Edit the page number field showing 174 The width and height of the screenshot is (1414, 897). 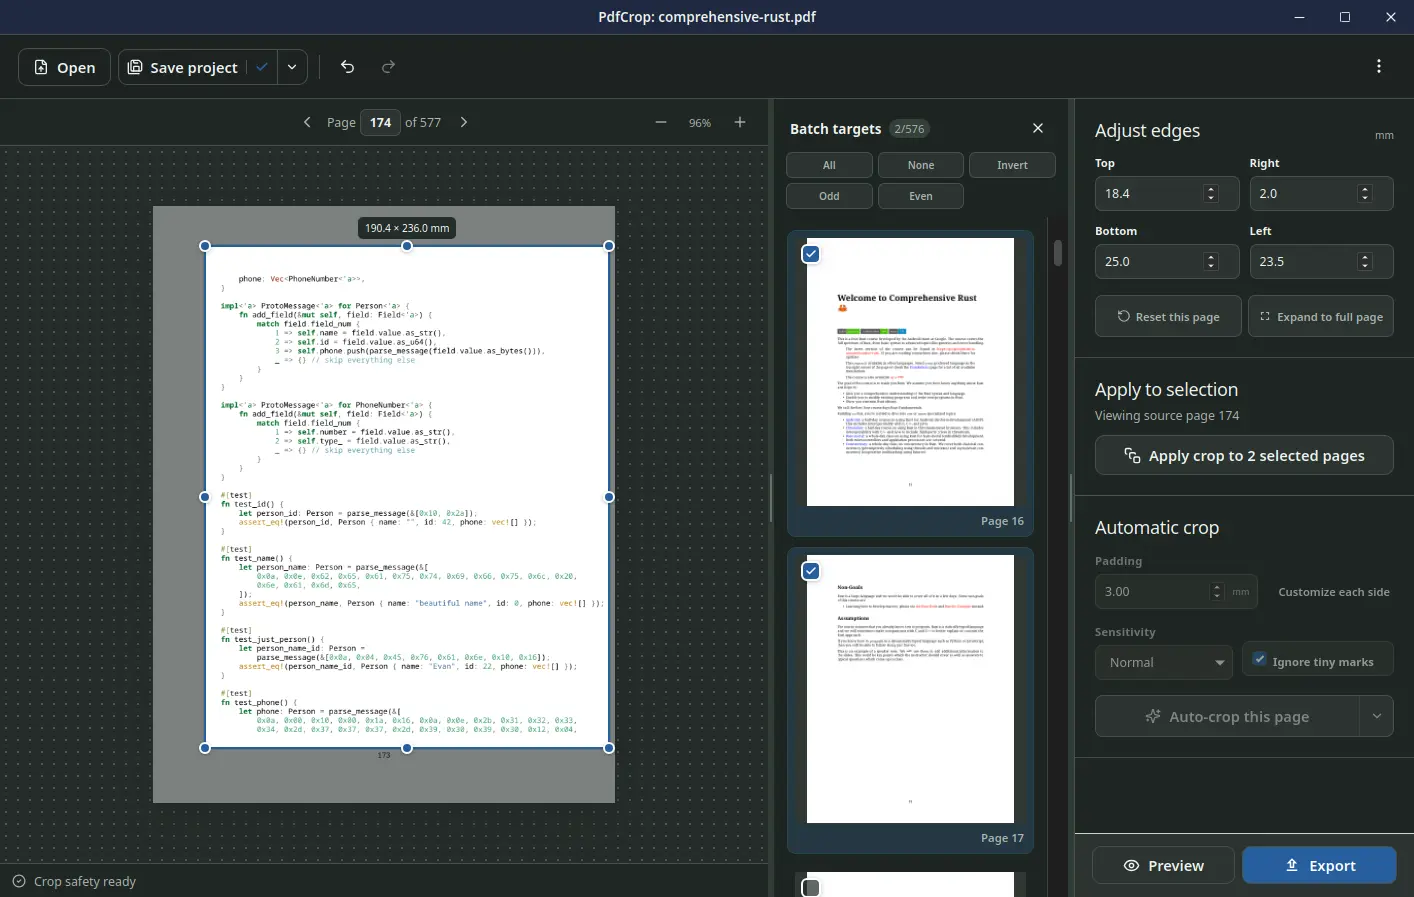tap(380, 122)
